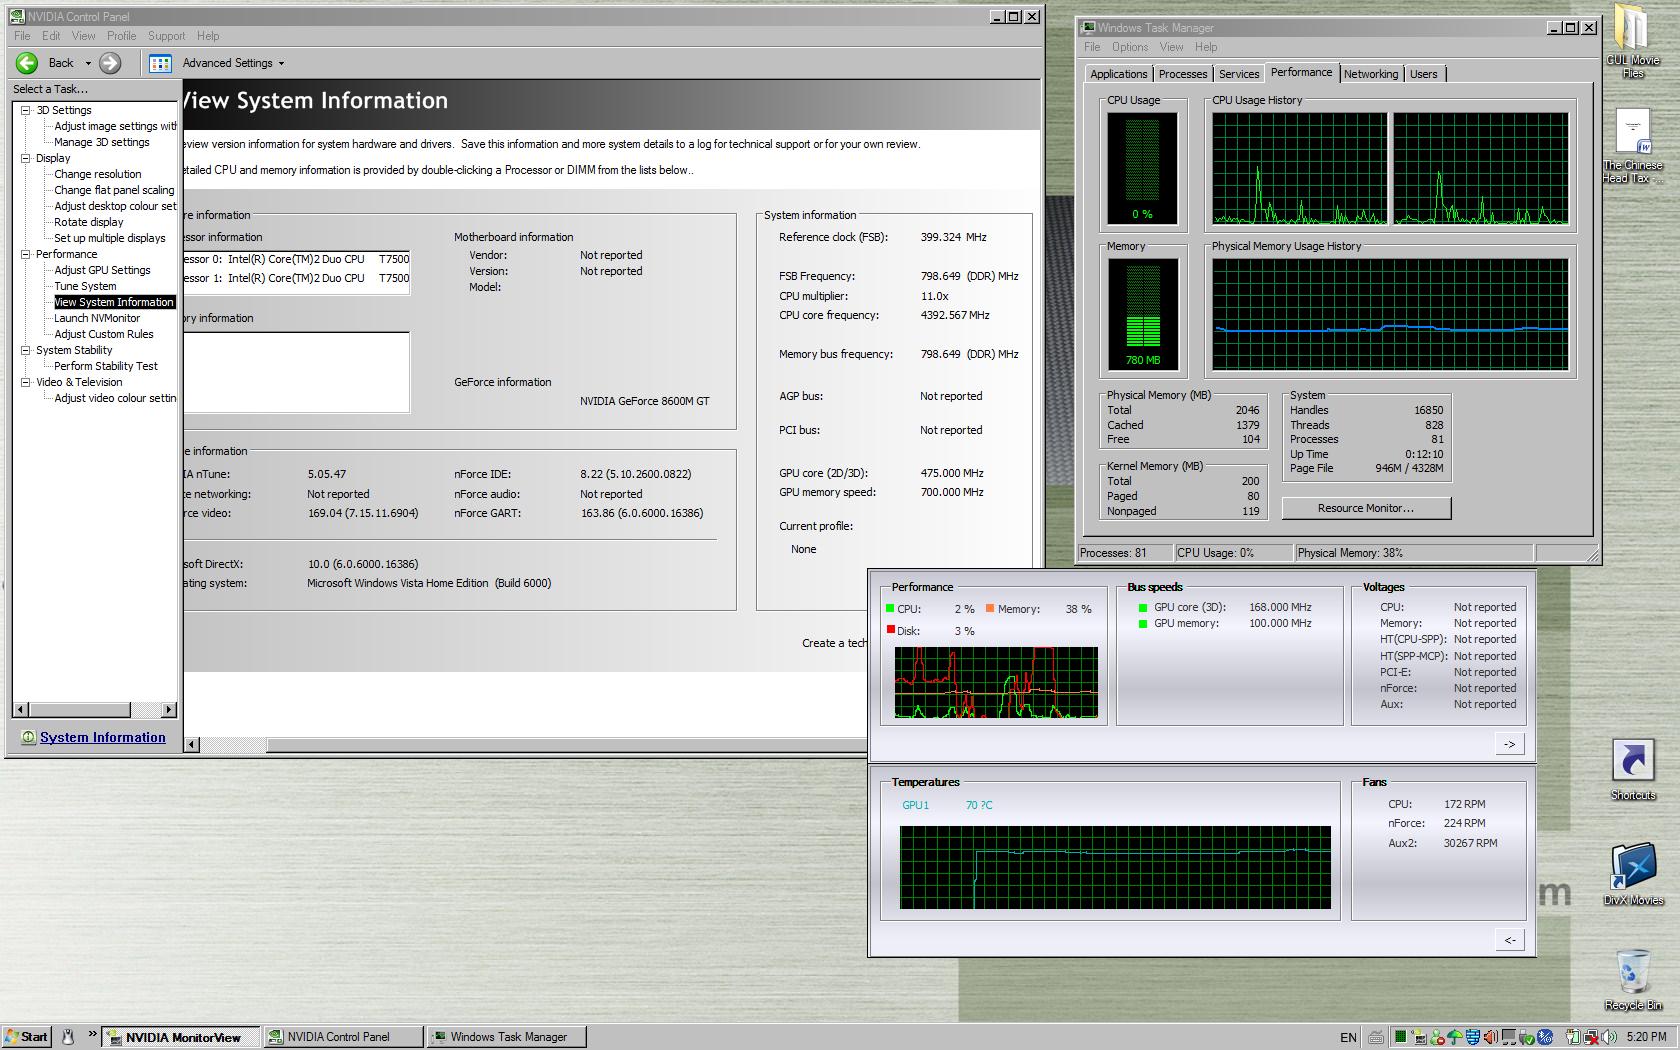
Task: Open the Support menu in NVIDIA Control Panel
Action: click(166, 36)
